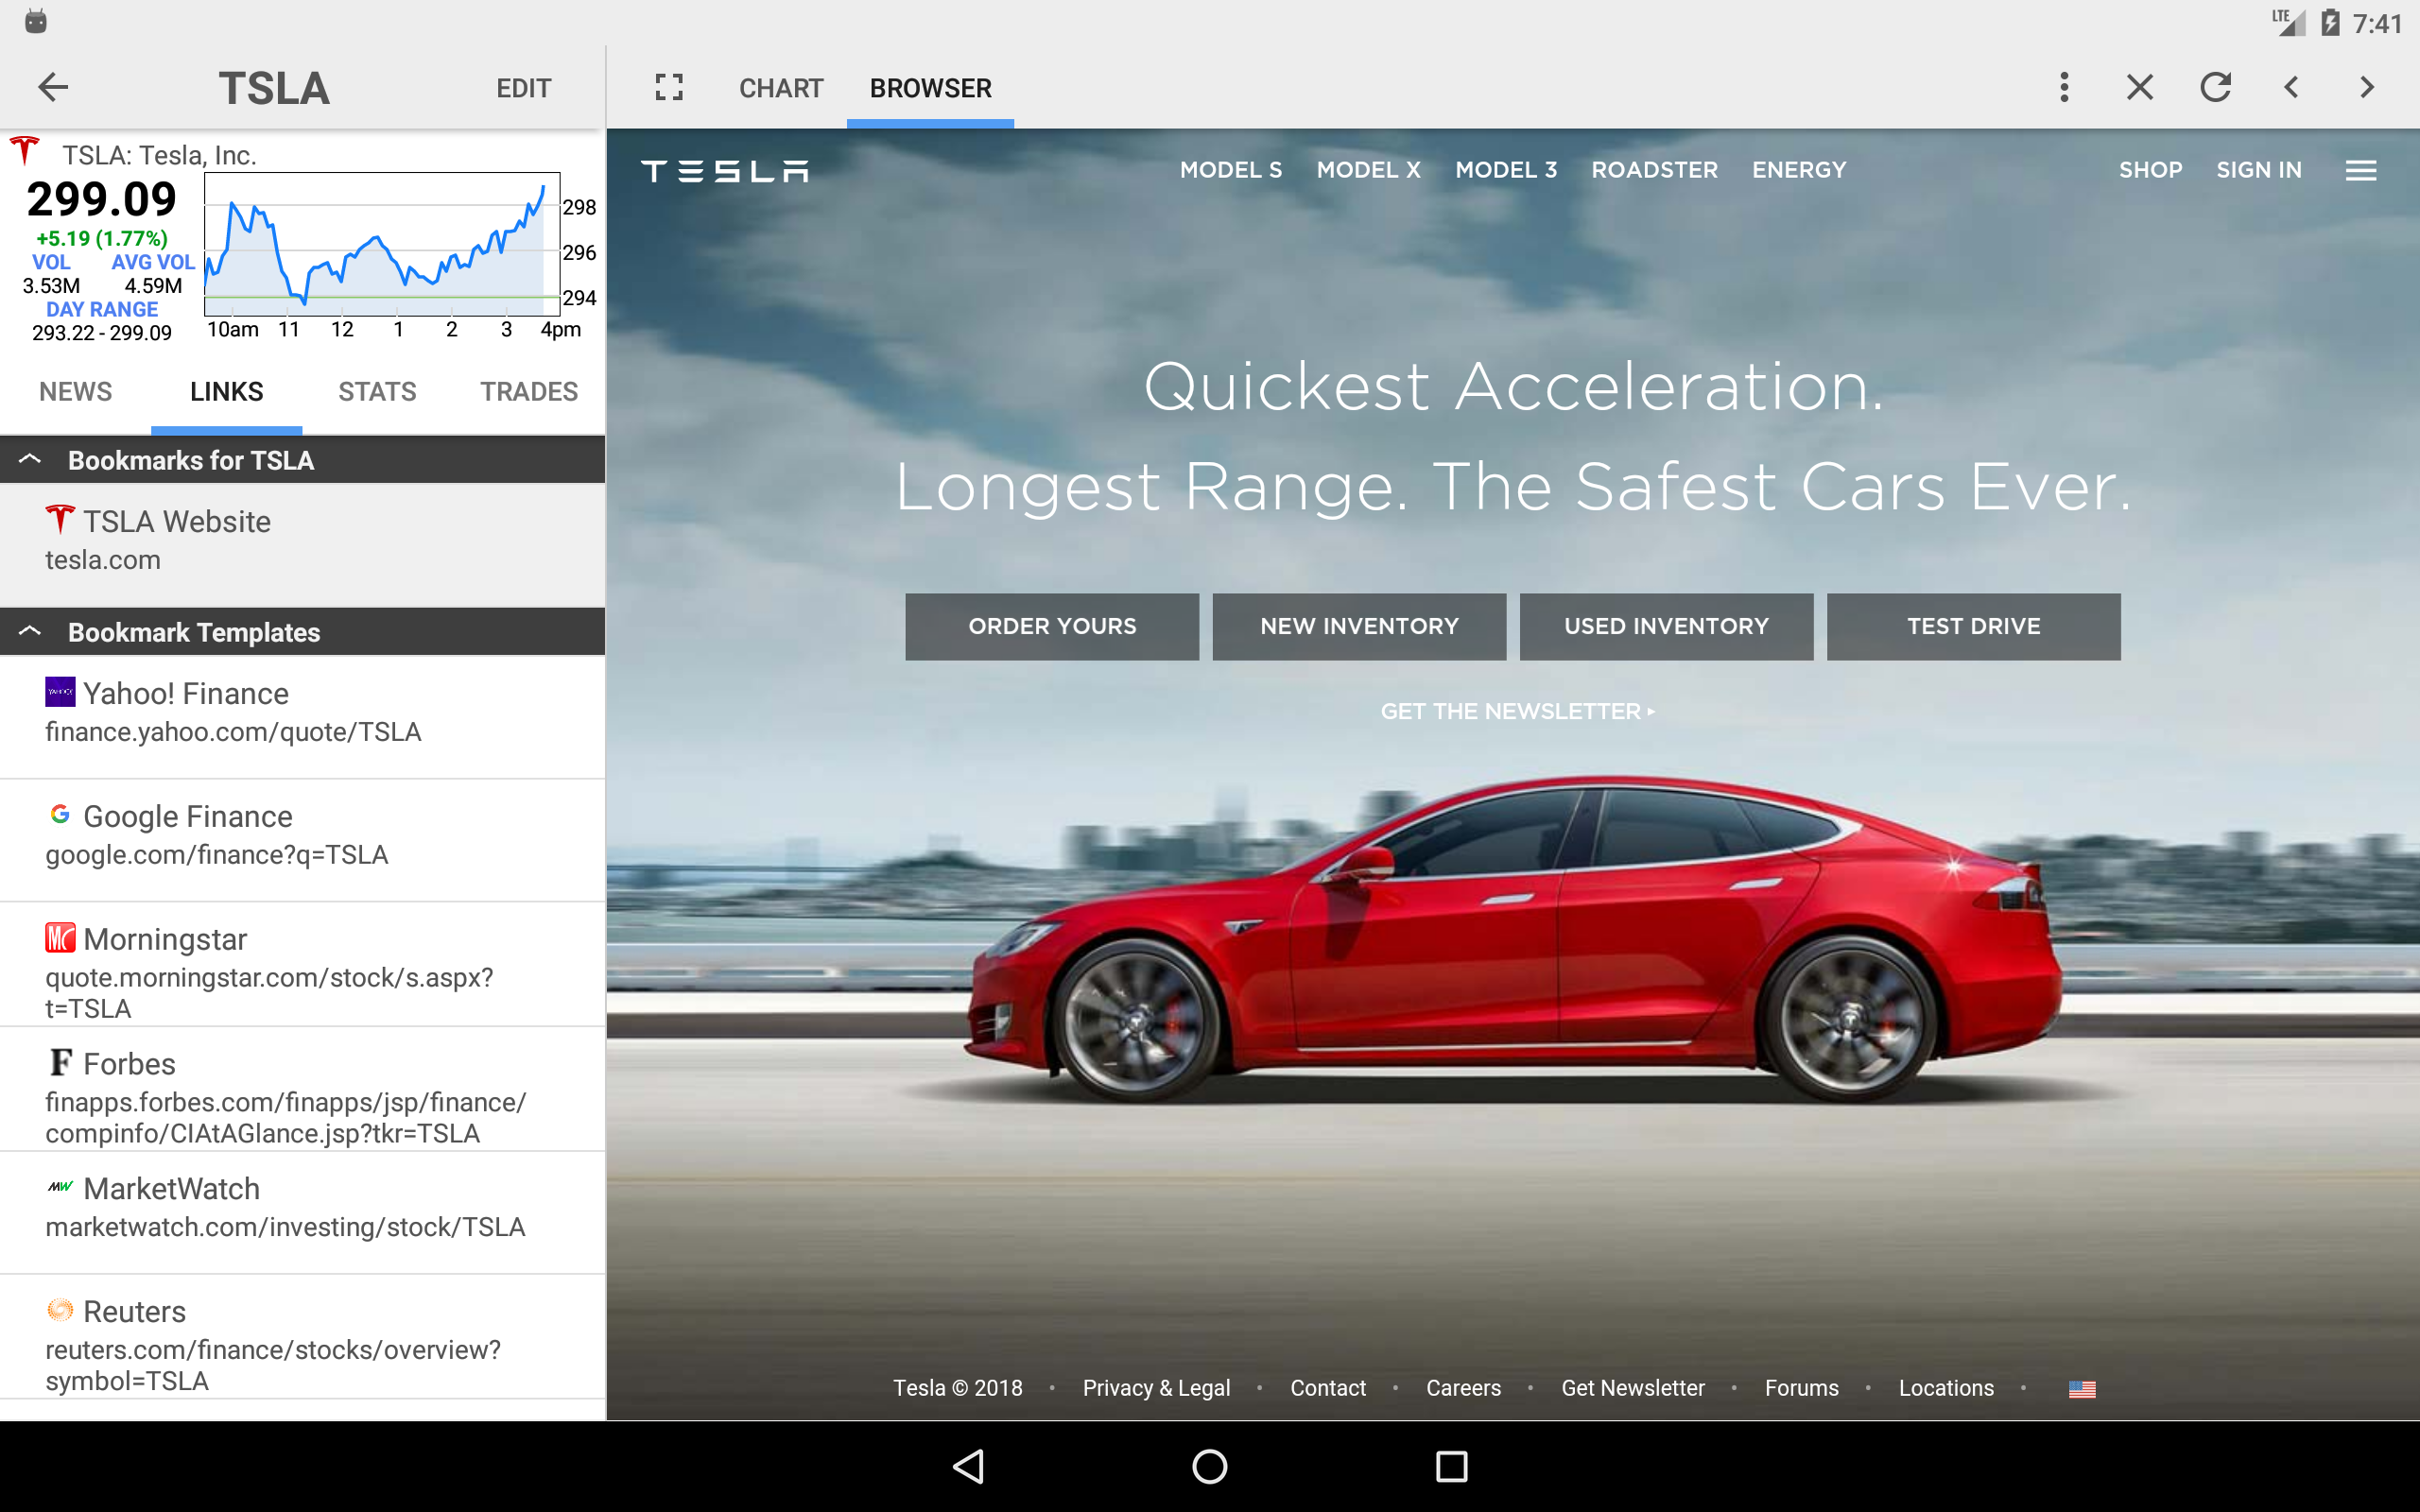Click the USED INVENTORY button
2420x1512 pixels.
pos(1666,626)
